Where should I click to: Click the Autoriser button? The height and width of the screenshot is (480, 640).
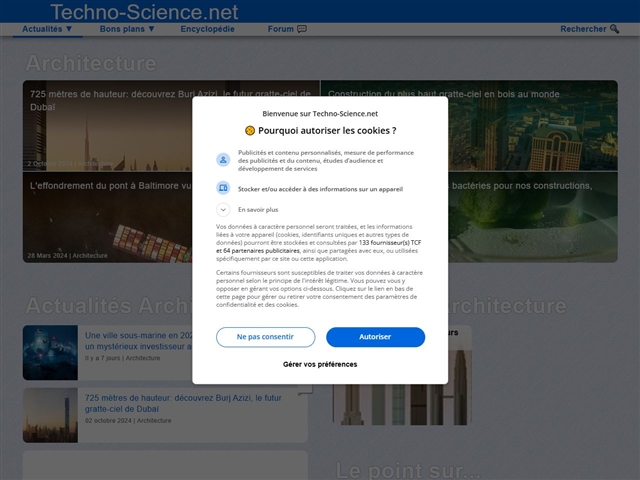click(x=375, y=337)
